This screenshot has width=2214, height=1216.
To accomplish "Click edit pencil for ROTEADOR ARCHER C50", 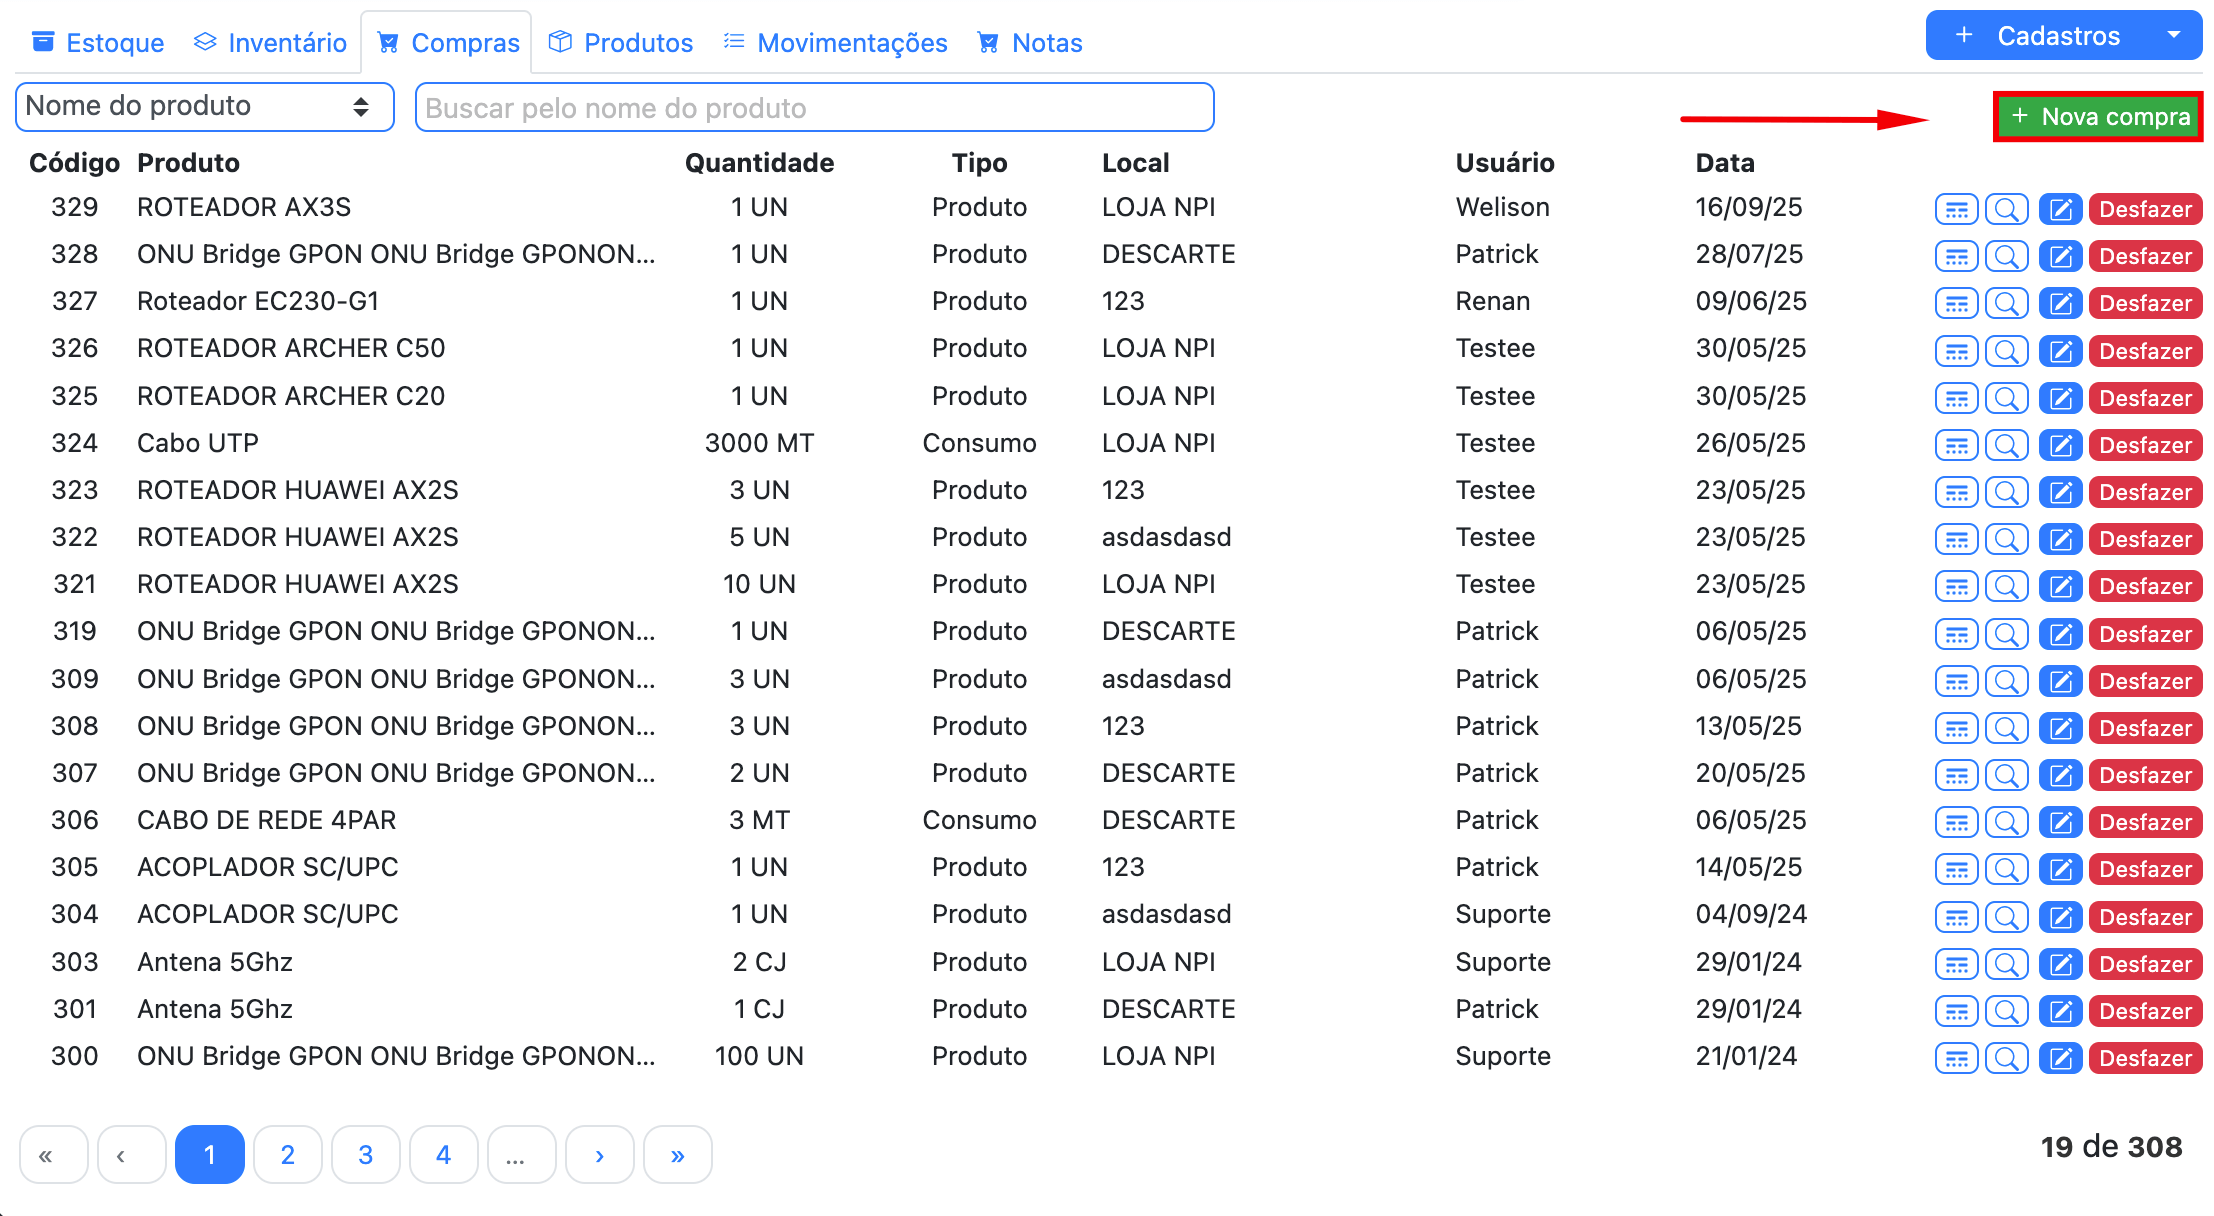I will (2060, 351).
